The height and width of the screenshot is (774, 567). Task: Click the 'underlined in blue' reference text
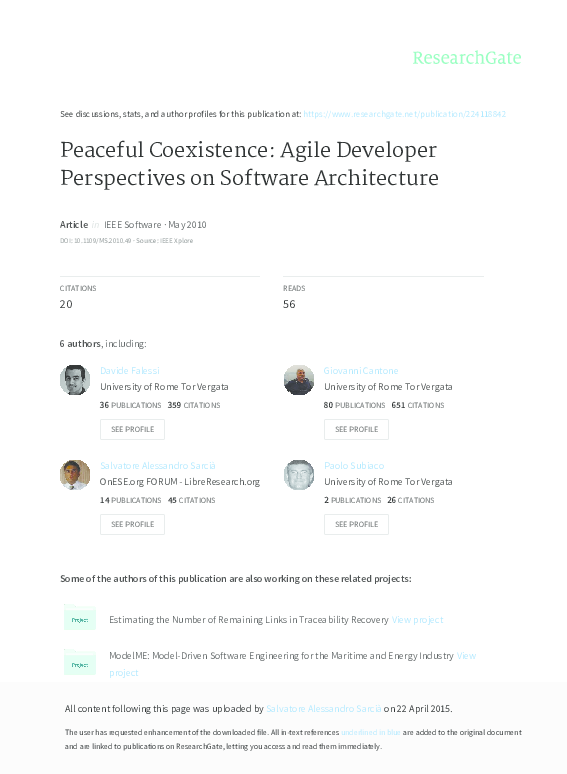point(371,732)
